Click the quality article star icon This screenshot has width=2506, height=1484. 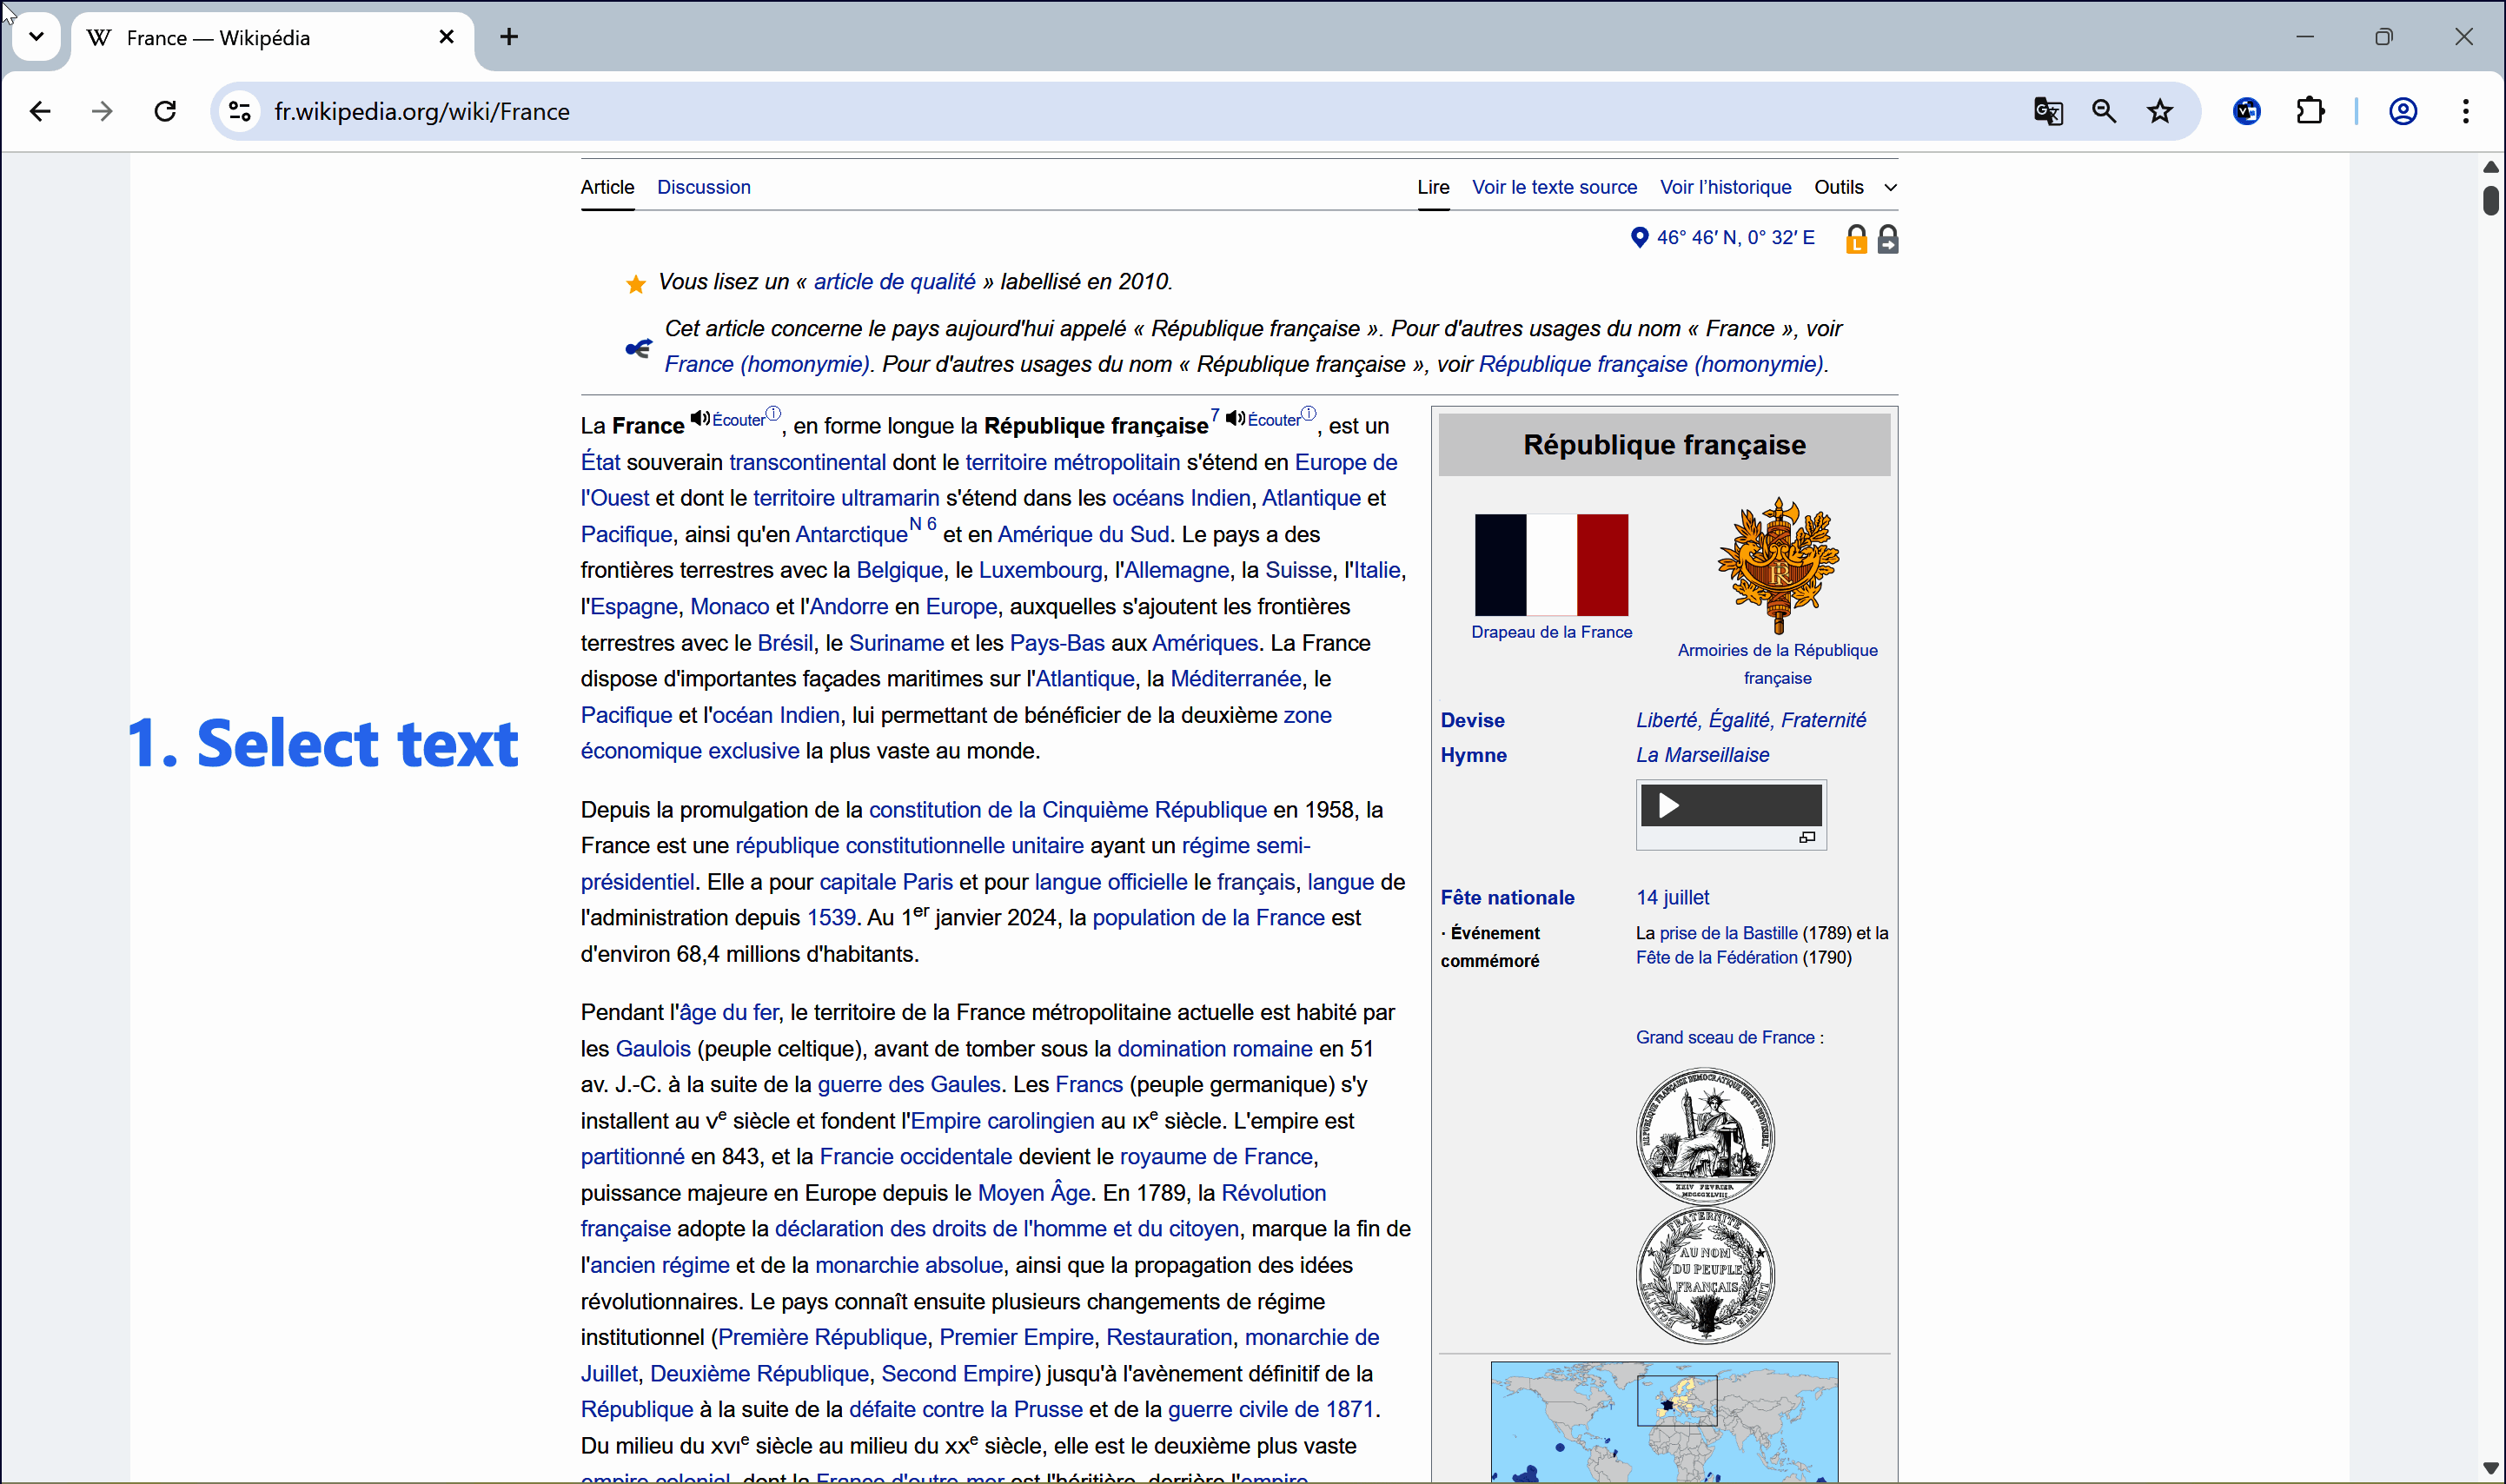pos(635,284)
